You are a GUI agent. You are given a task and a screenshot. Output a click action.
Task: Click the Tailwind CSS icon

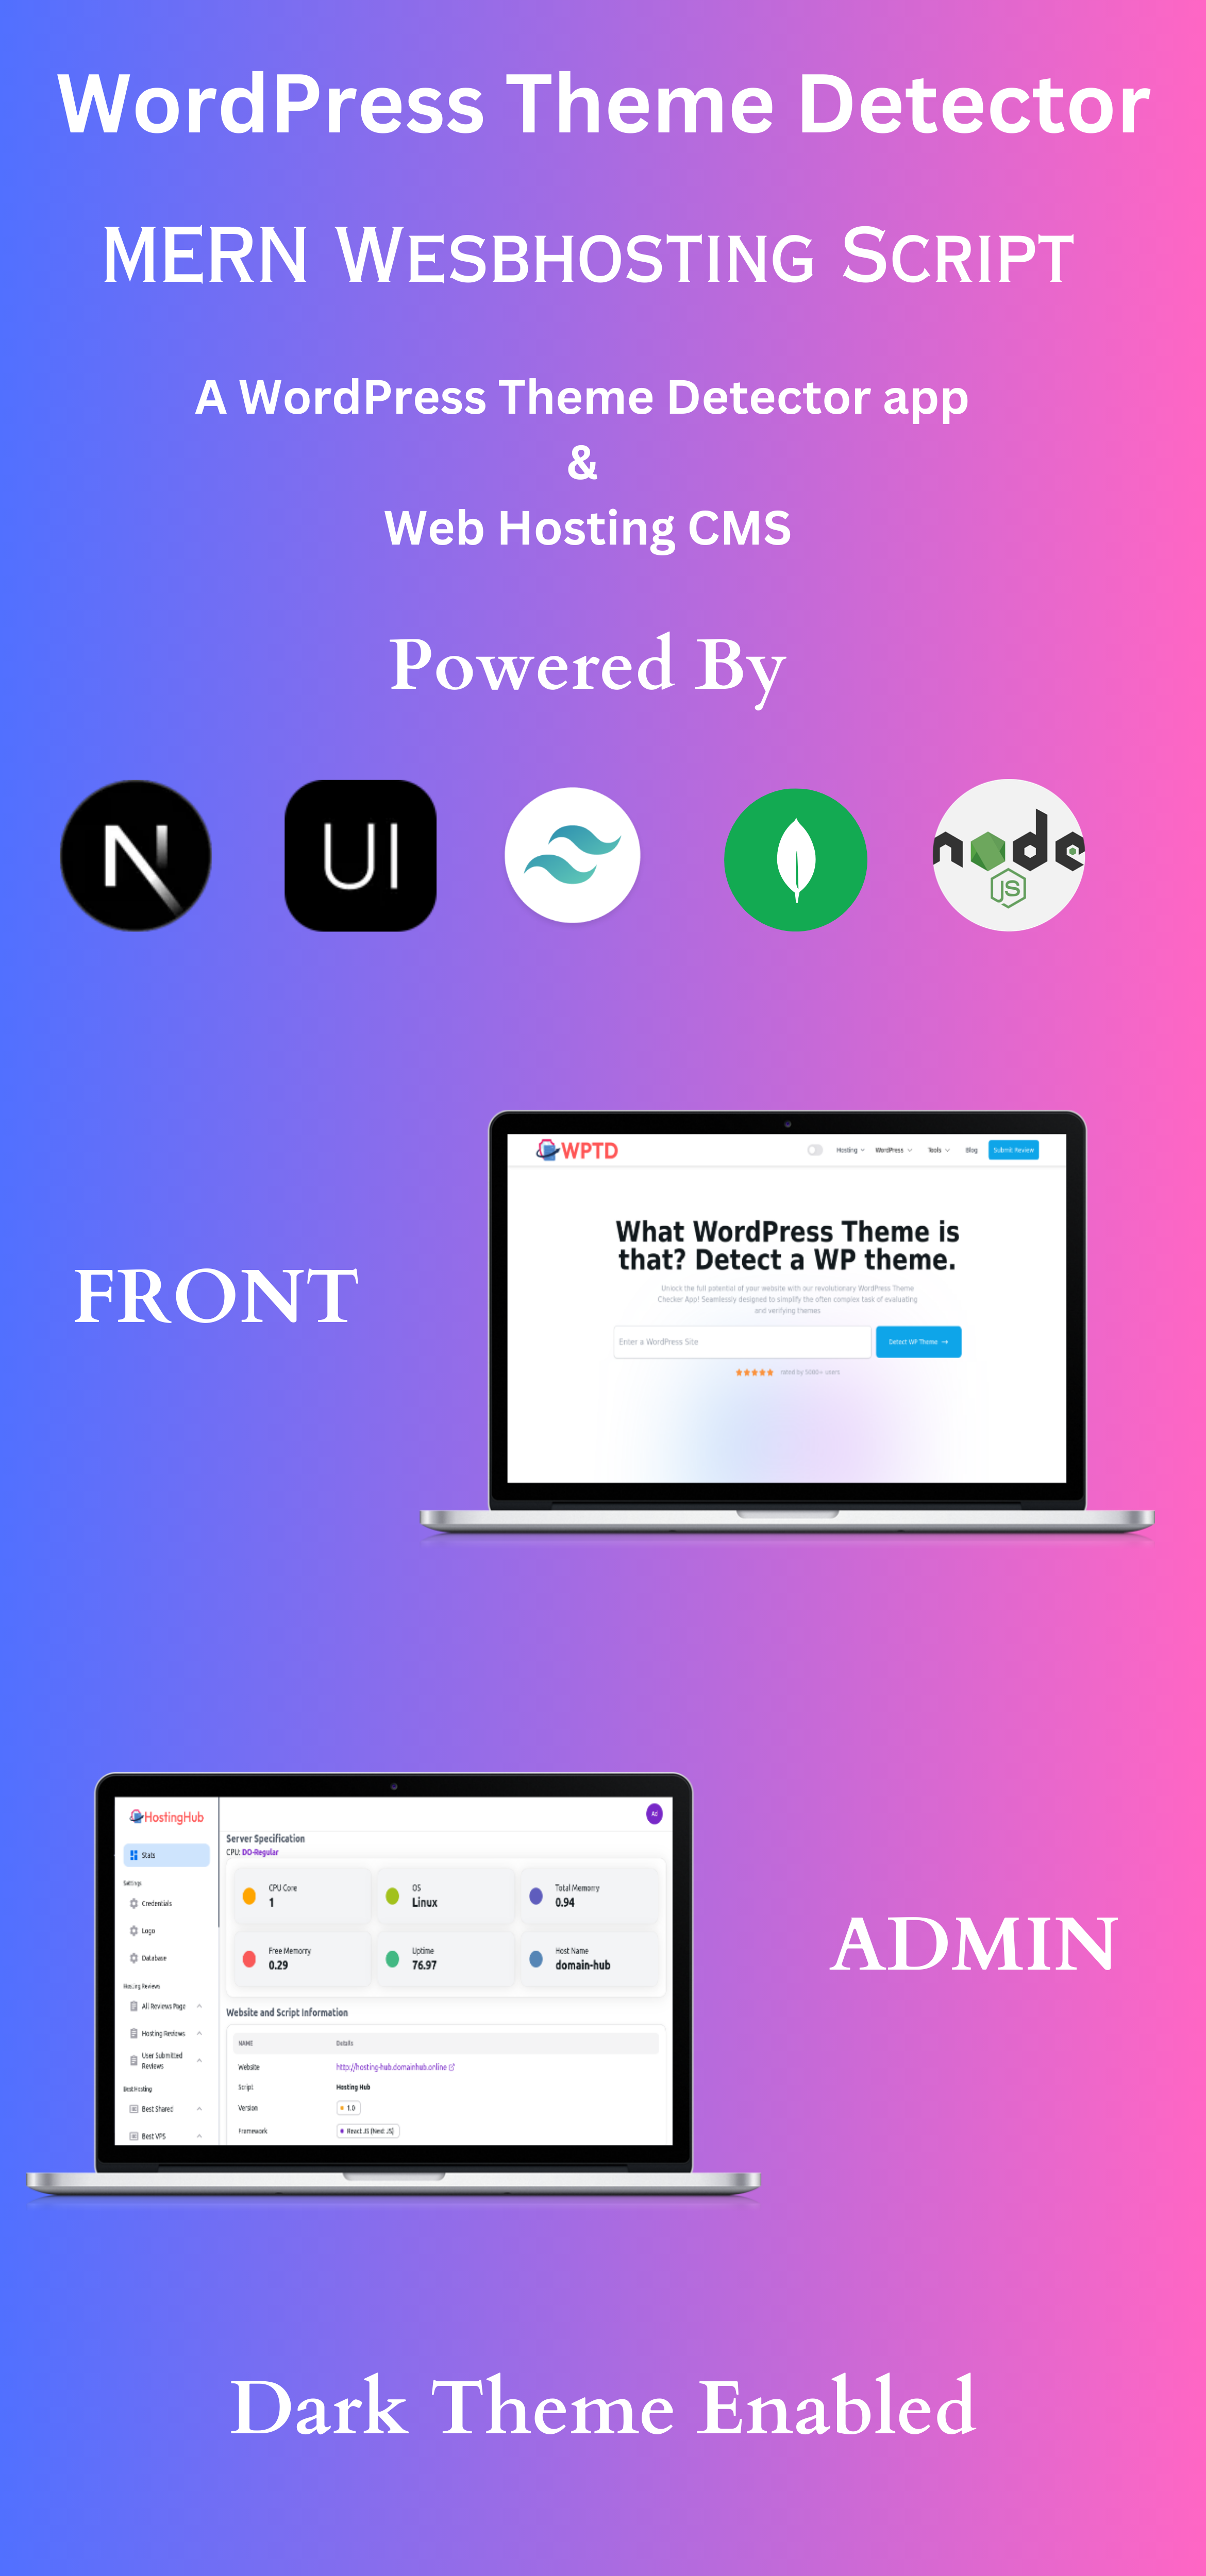[572, 854]
